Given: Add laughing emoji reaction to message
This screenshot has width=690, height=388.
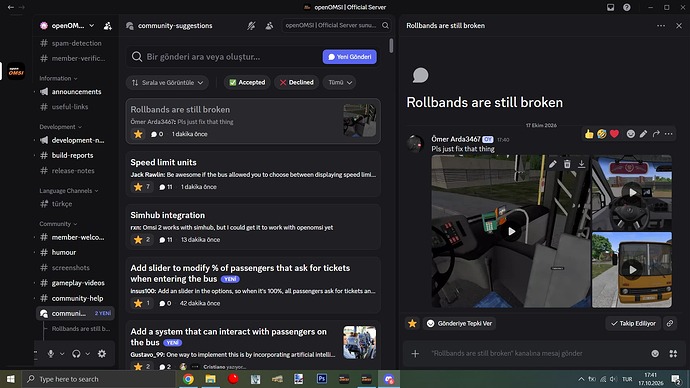Looking at the screenshot, I should 602,134.
